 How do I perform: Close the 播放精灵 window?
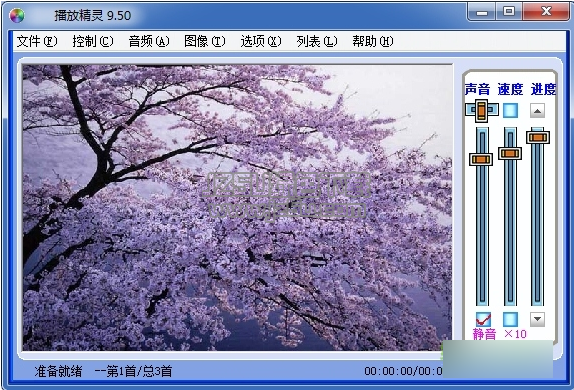click(x=546, y=12)
